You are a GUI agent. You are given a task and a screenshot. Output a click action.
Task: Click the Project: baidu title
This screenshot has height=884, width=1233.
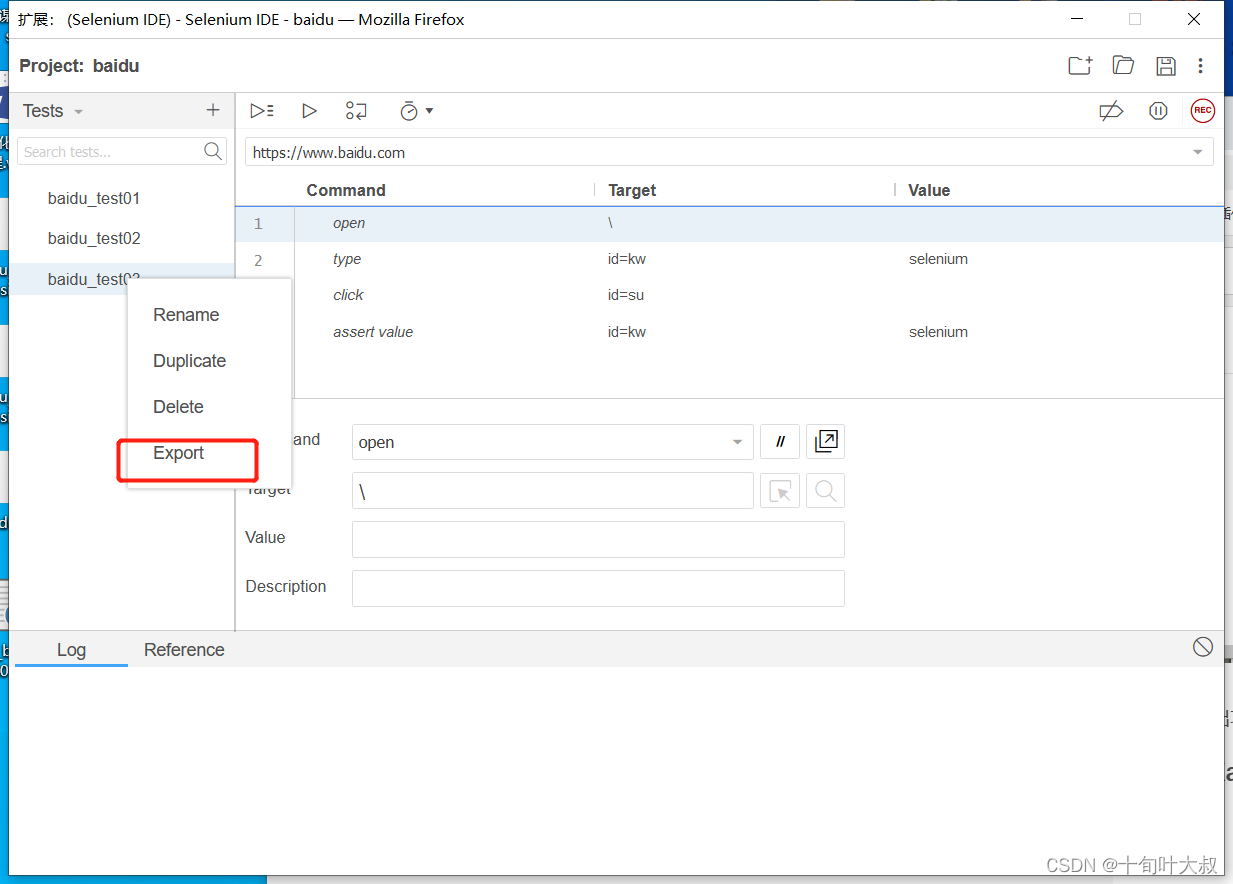pyautogui.click(x=79, y=66)
